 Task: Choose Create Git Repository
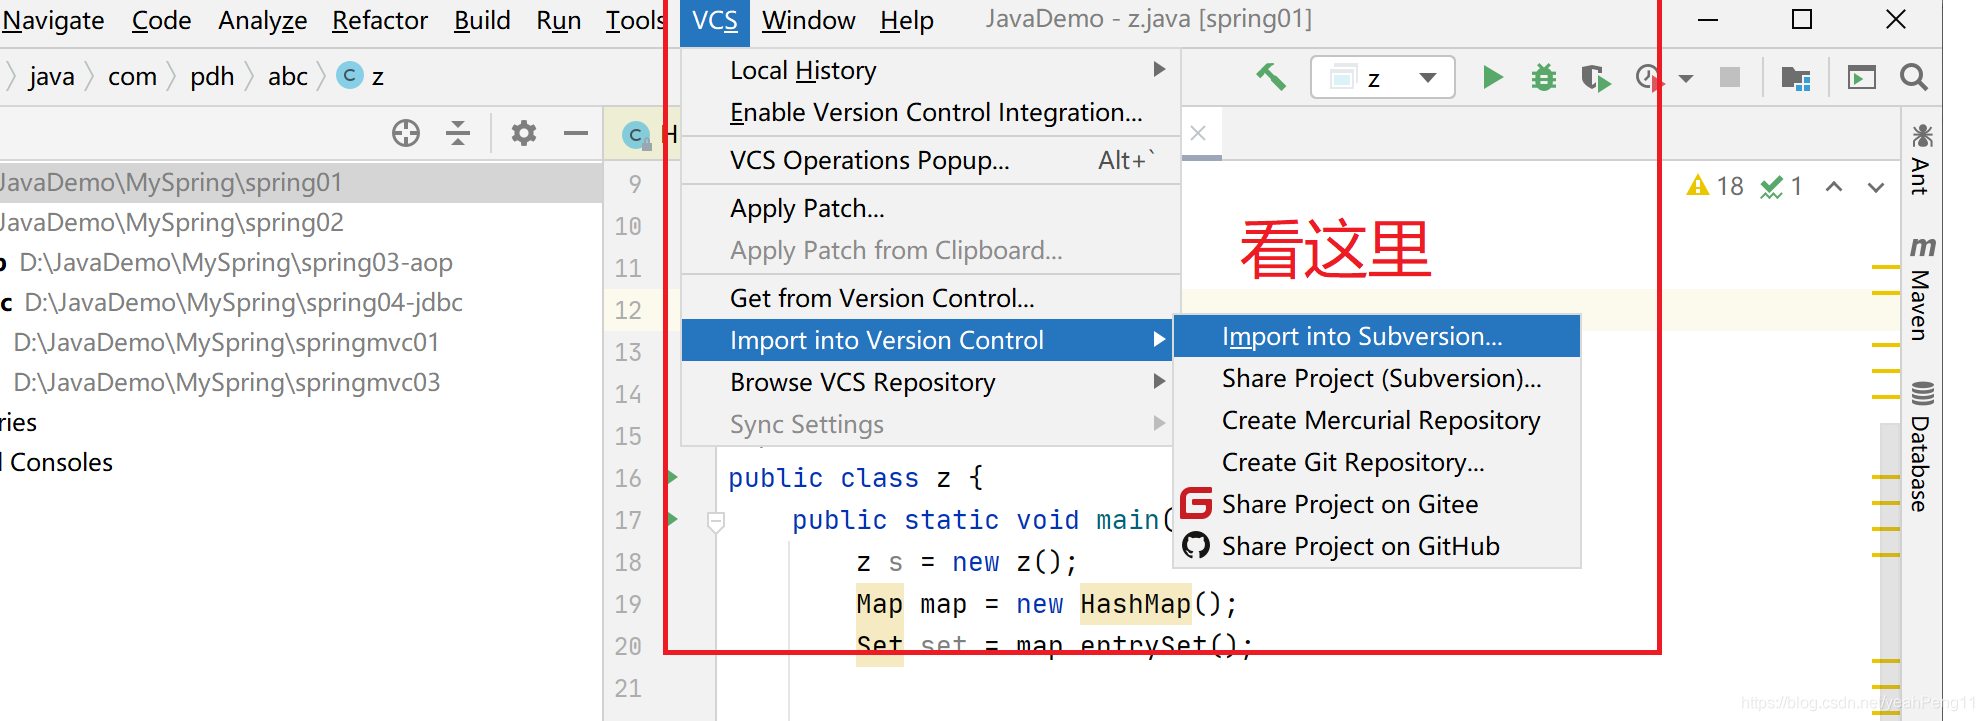click(1377, 462)
